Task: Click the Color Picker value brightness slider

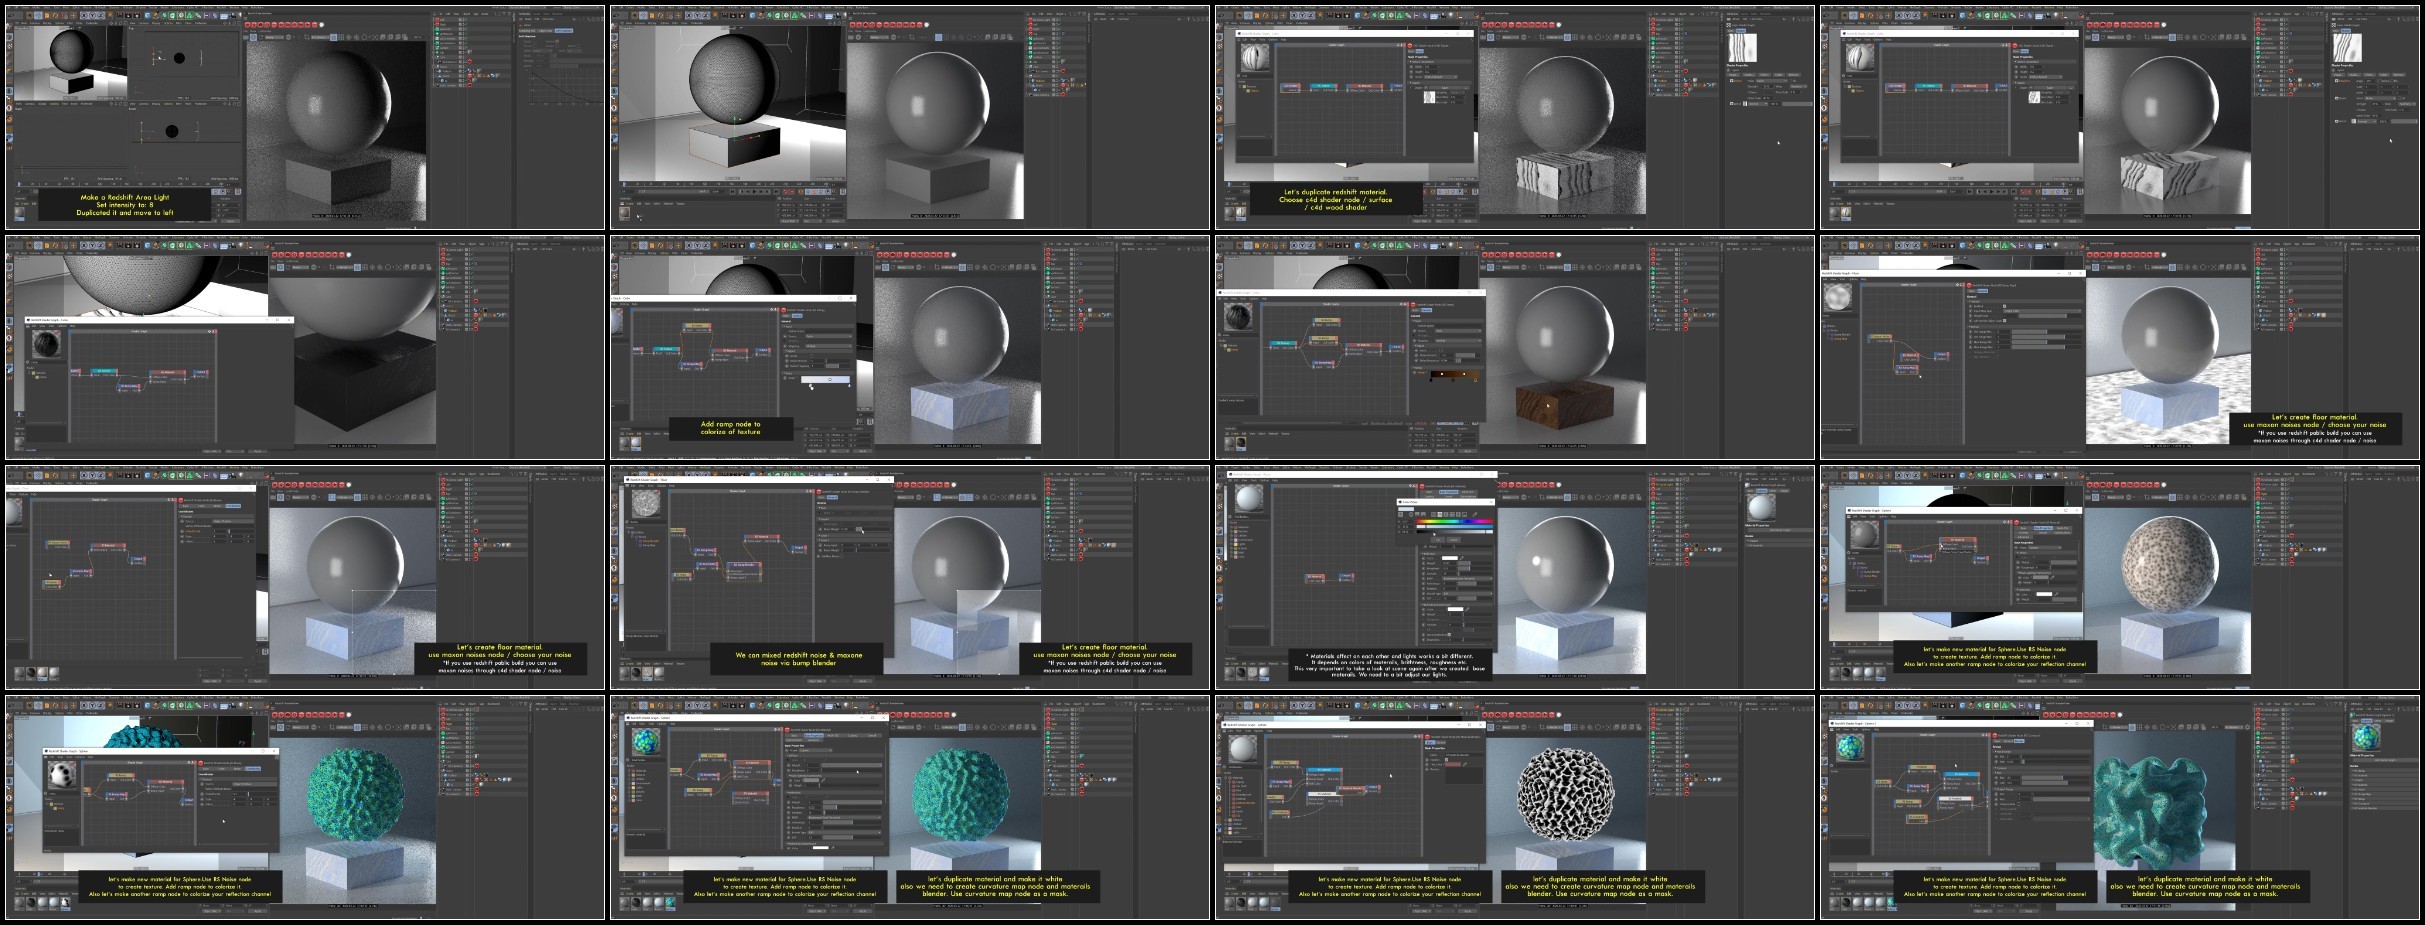Action: (x=1454, y=532)
